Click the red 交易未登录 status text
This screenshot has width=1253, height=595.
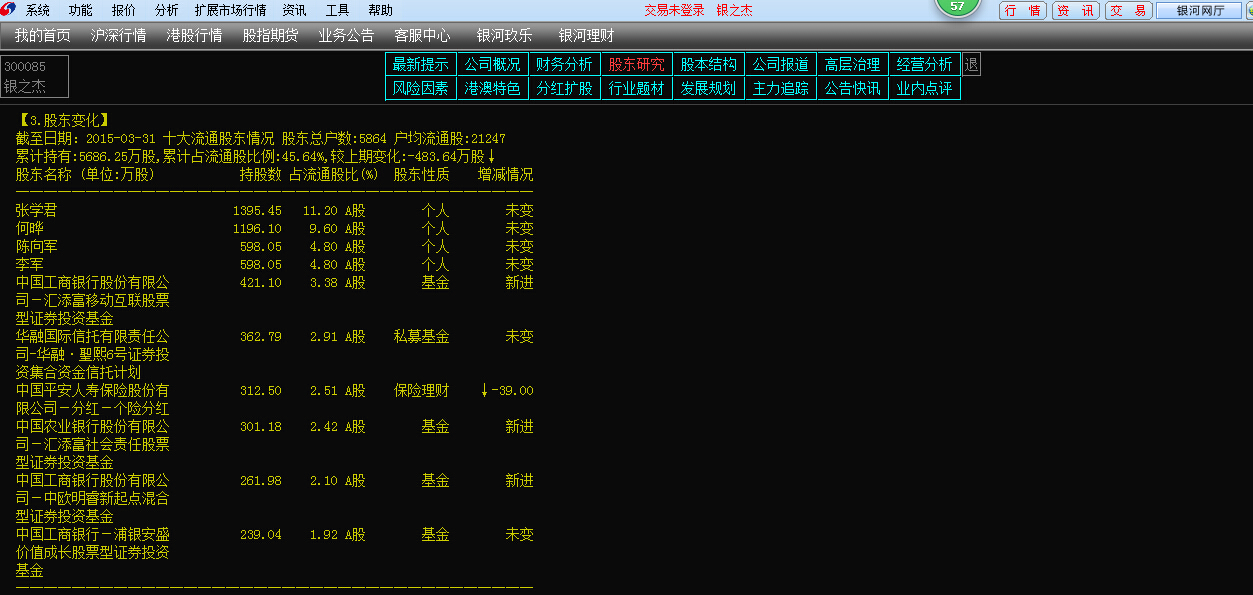[674, 10]
